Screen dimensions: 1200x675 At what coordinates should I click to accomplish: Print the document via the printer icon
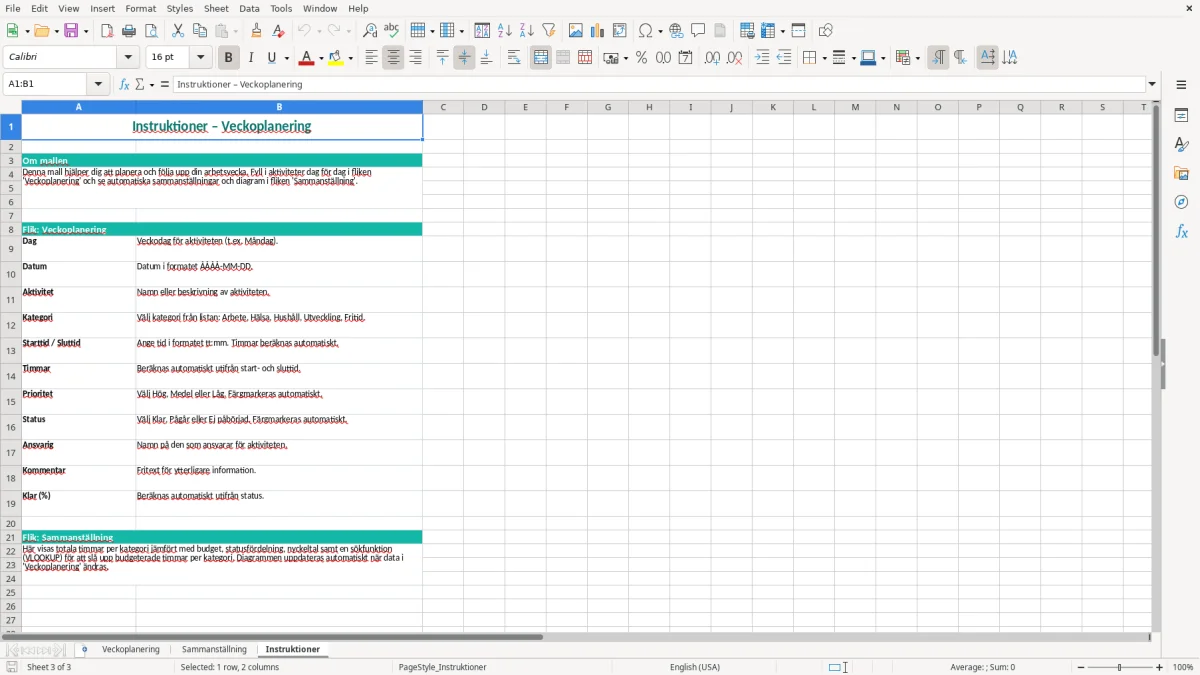tap(129, 31)
